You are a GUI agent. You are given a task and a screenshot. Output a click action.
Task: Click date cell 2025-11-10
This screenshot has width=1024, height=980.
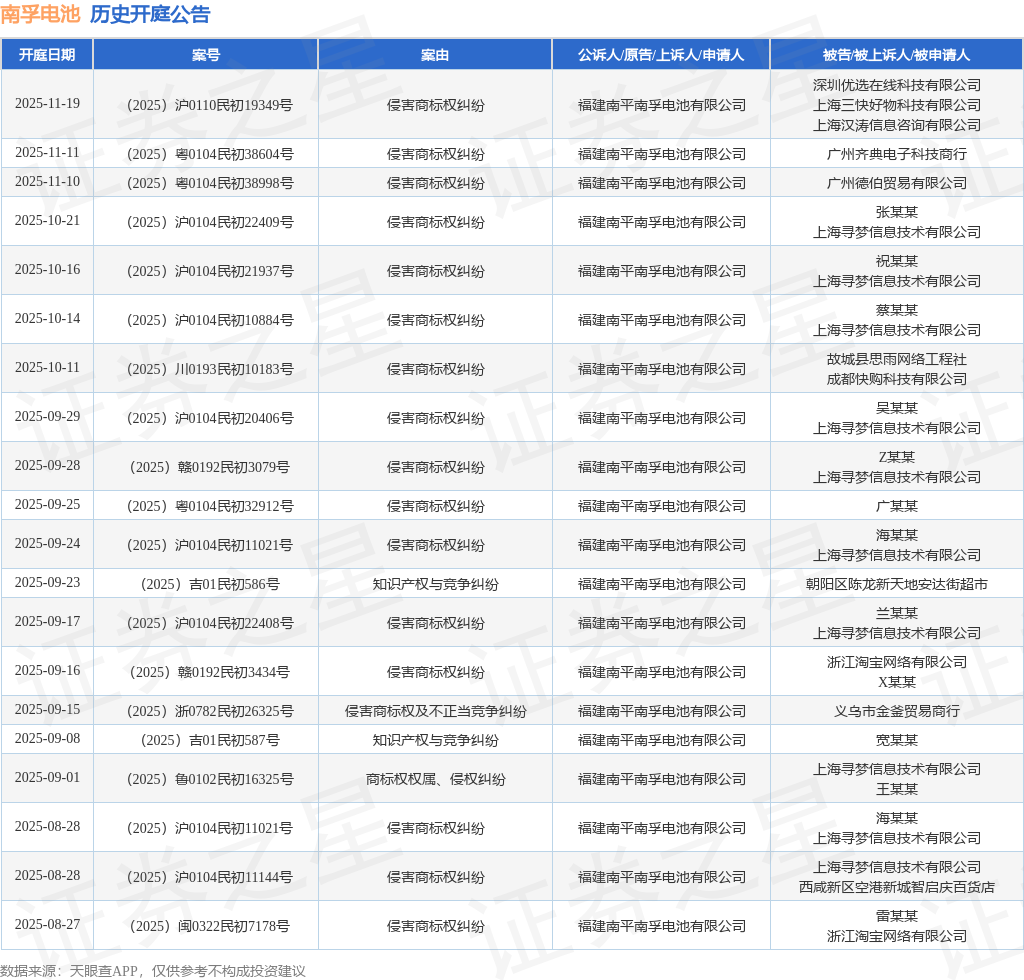tap(47, 182)
